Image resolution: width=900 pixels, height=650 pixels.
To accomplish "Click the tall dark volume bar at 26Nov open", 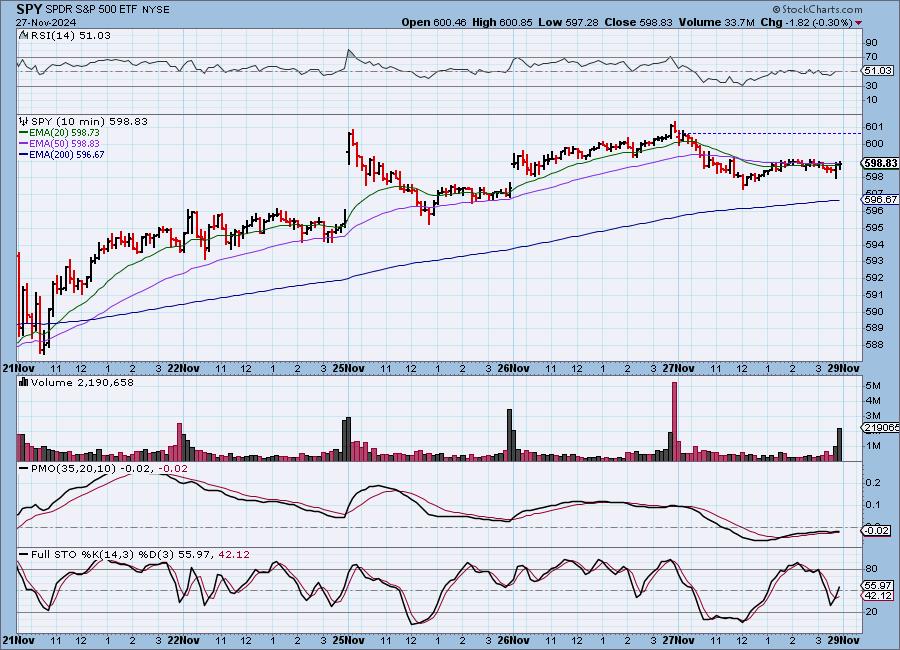I will [x=509, y=435].
